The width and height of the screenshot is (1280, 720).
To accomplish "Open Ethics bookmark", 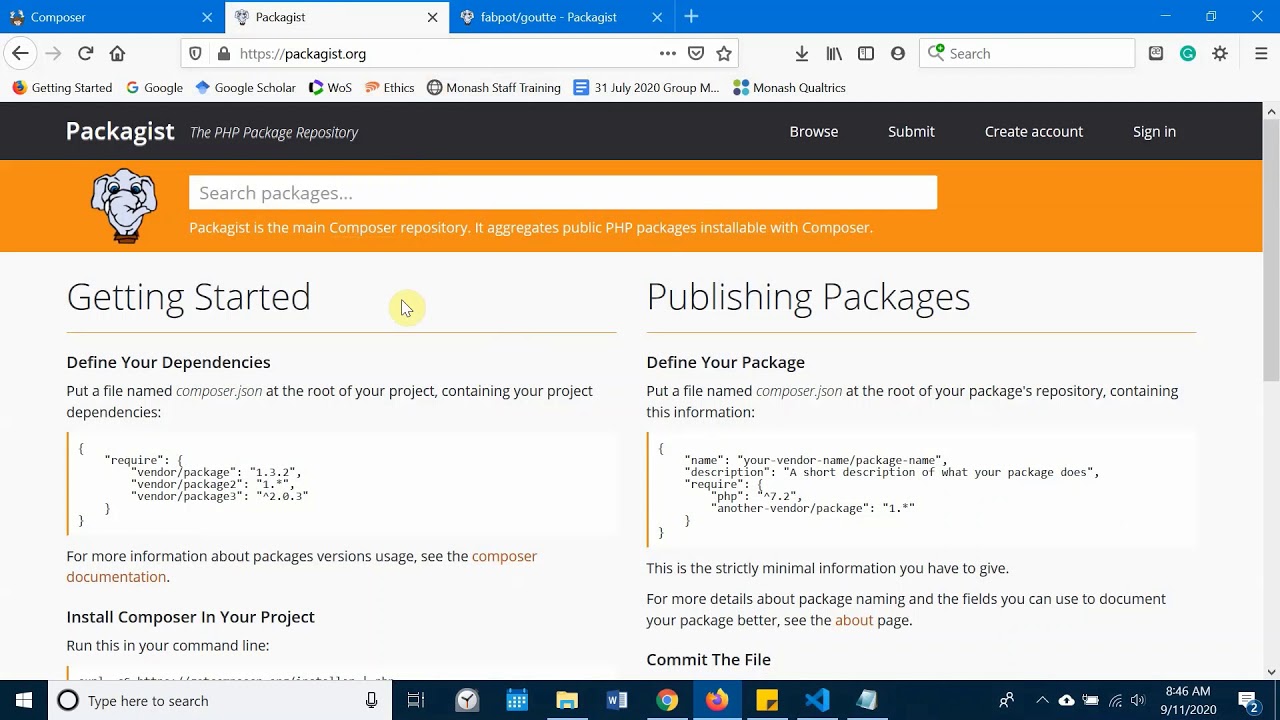I will [x=390, y=88].
